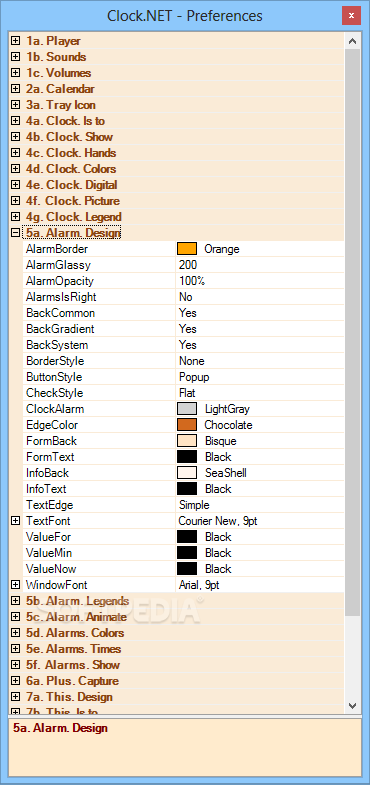This screenshot has height=785, width=370.
Task: Expand the 5b. Alarm. Legends category
Action: click(x=16, y=601)
